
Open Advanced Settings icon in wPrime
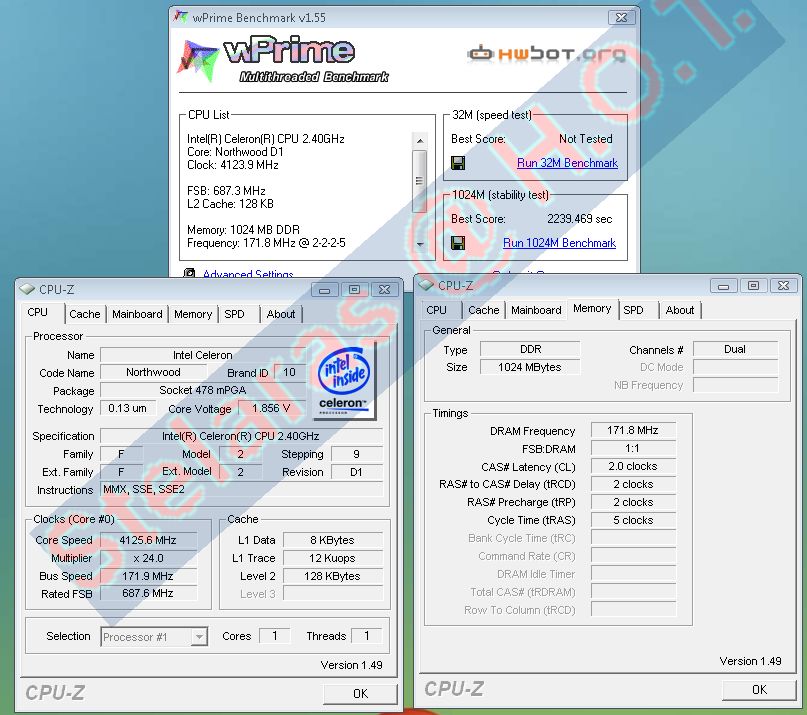click(x=189, y=273)
